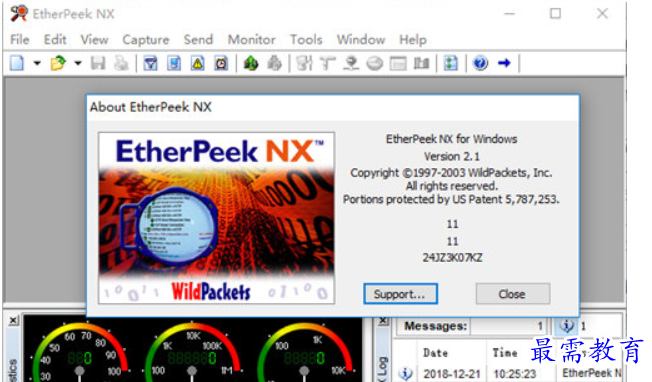Click the blue Help question mark icon
The image size is (652, 382).
[x=480, y=63]
